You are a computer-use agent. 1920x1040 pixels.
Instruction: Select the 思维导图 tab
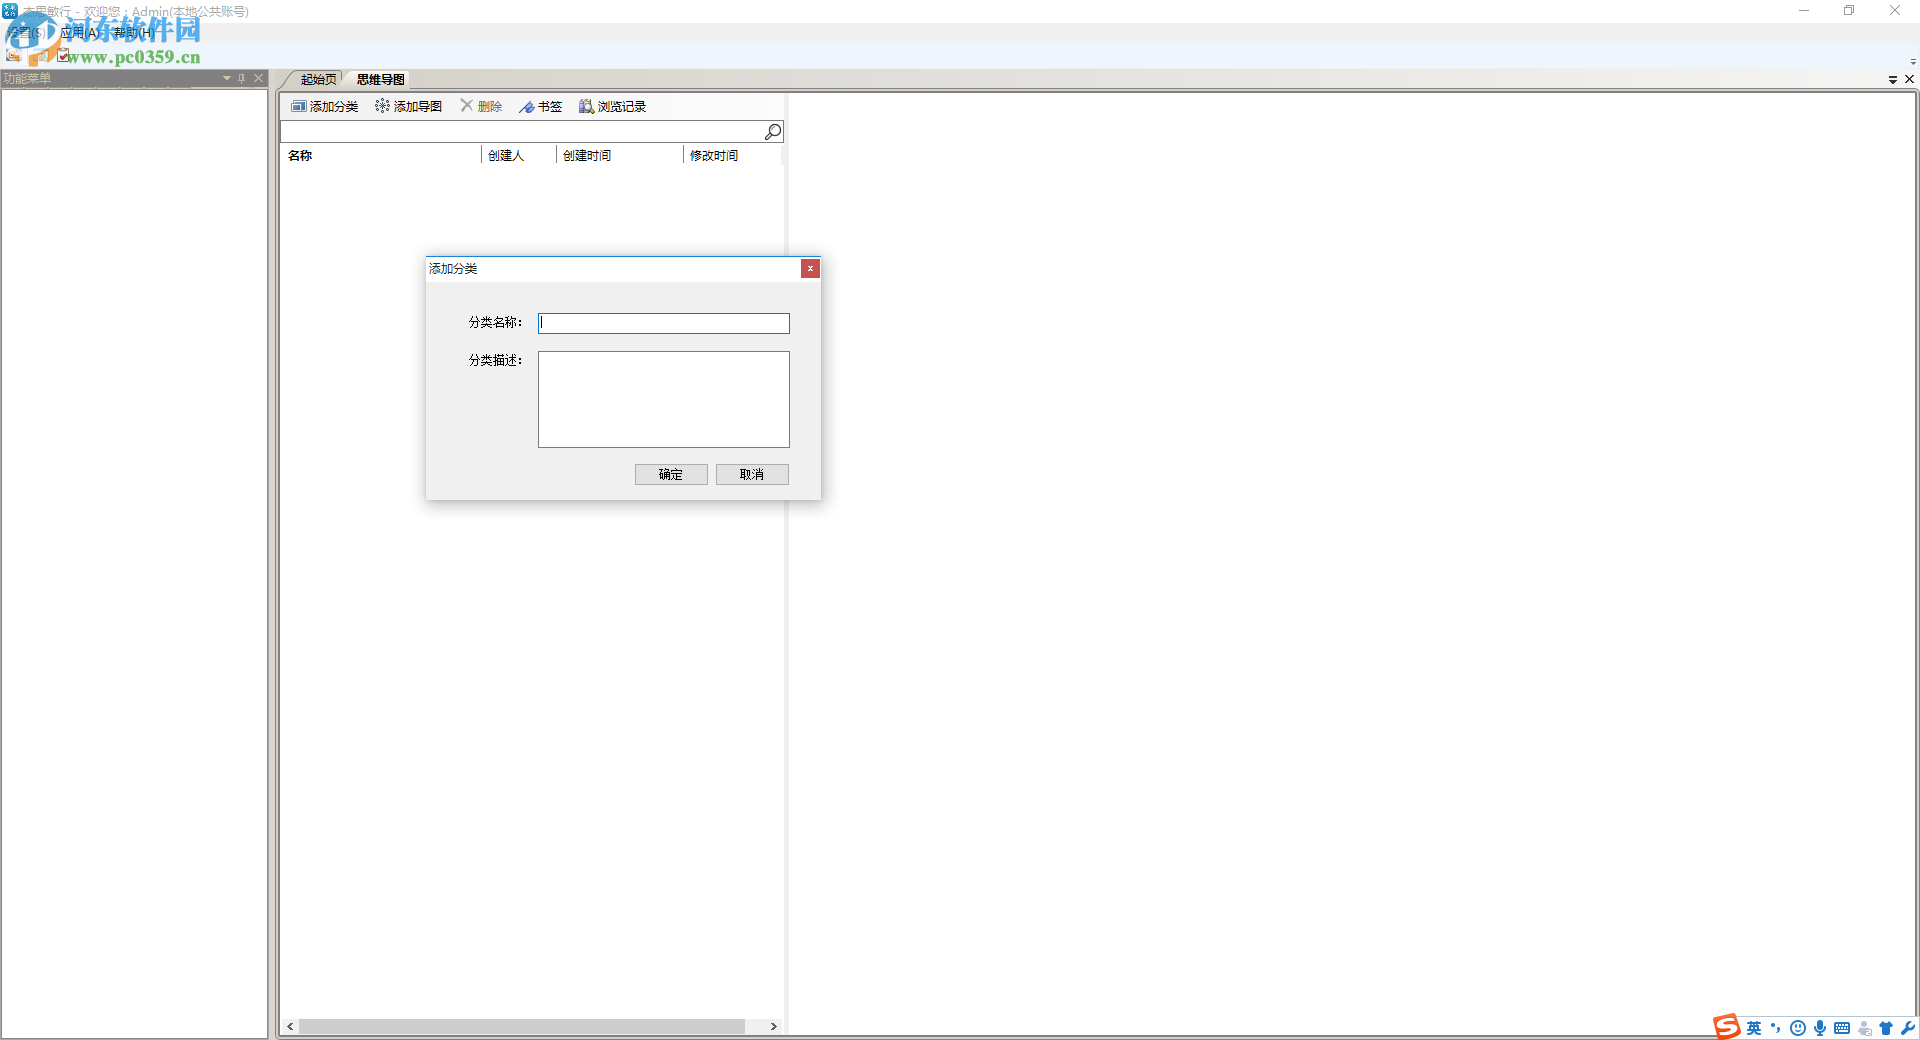(380, 80)
